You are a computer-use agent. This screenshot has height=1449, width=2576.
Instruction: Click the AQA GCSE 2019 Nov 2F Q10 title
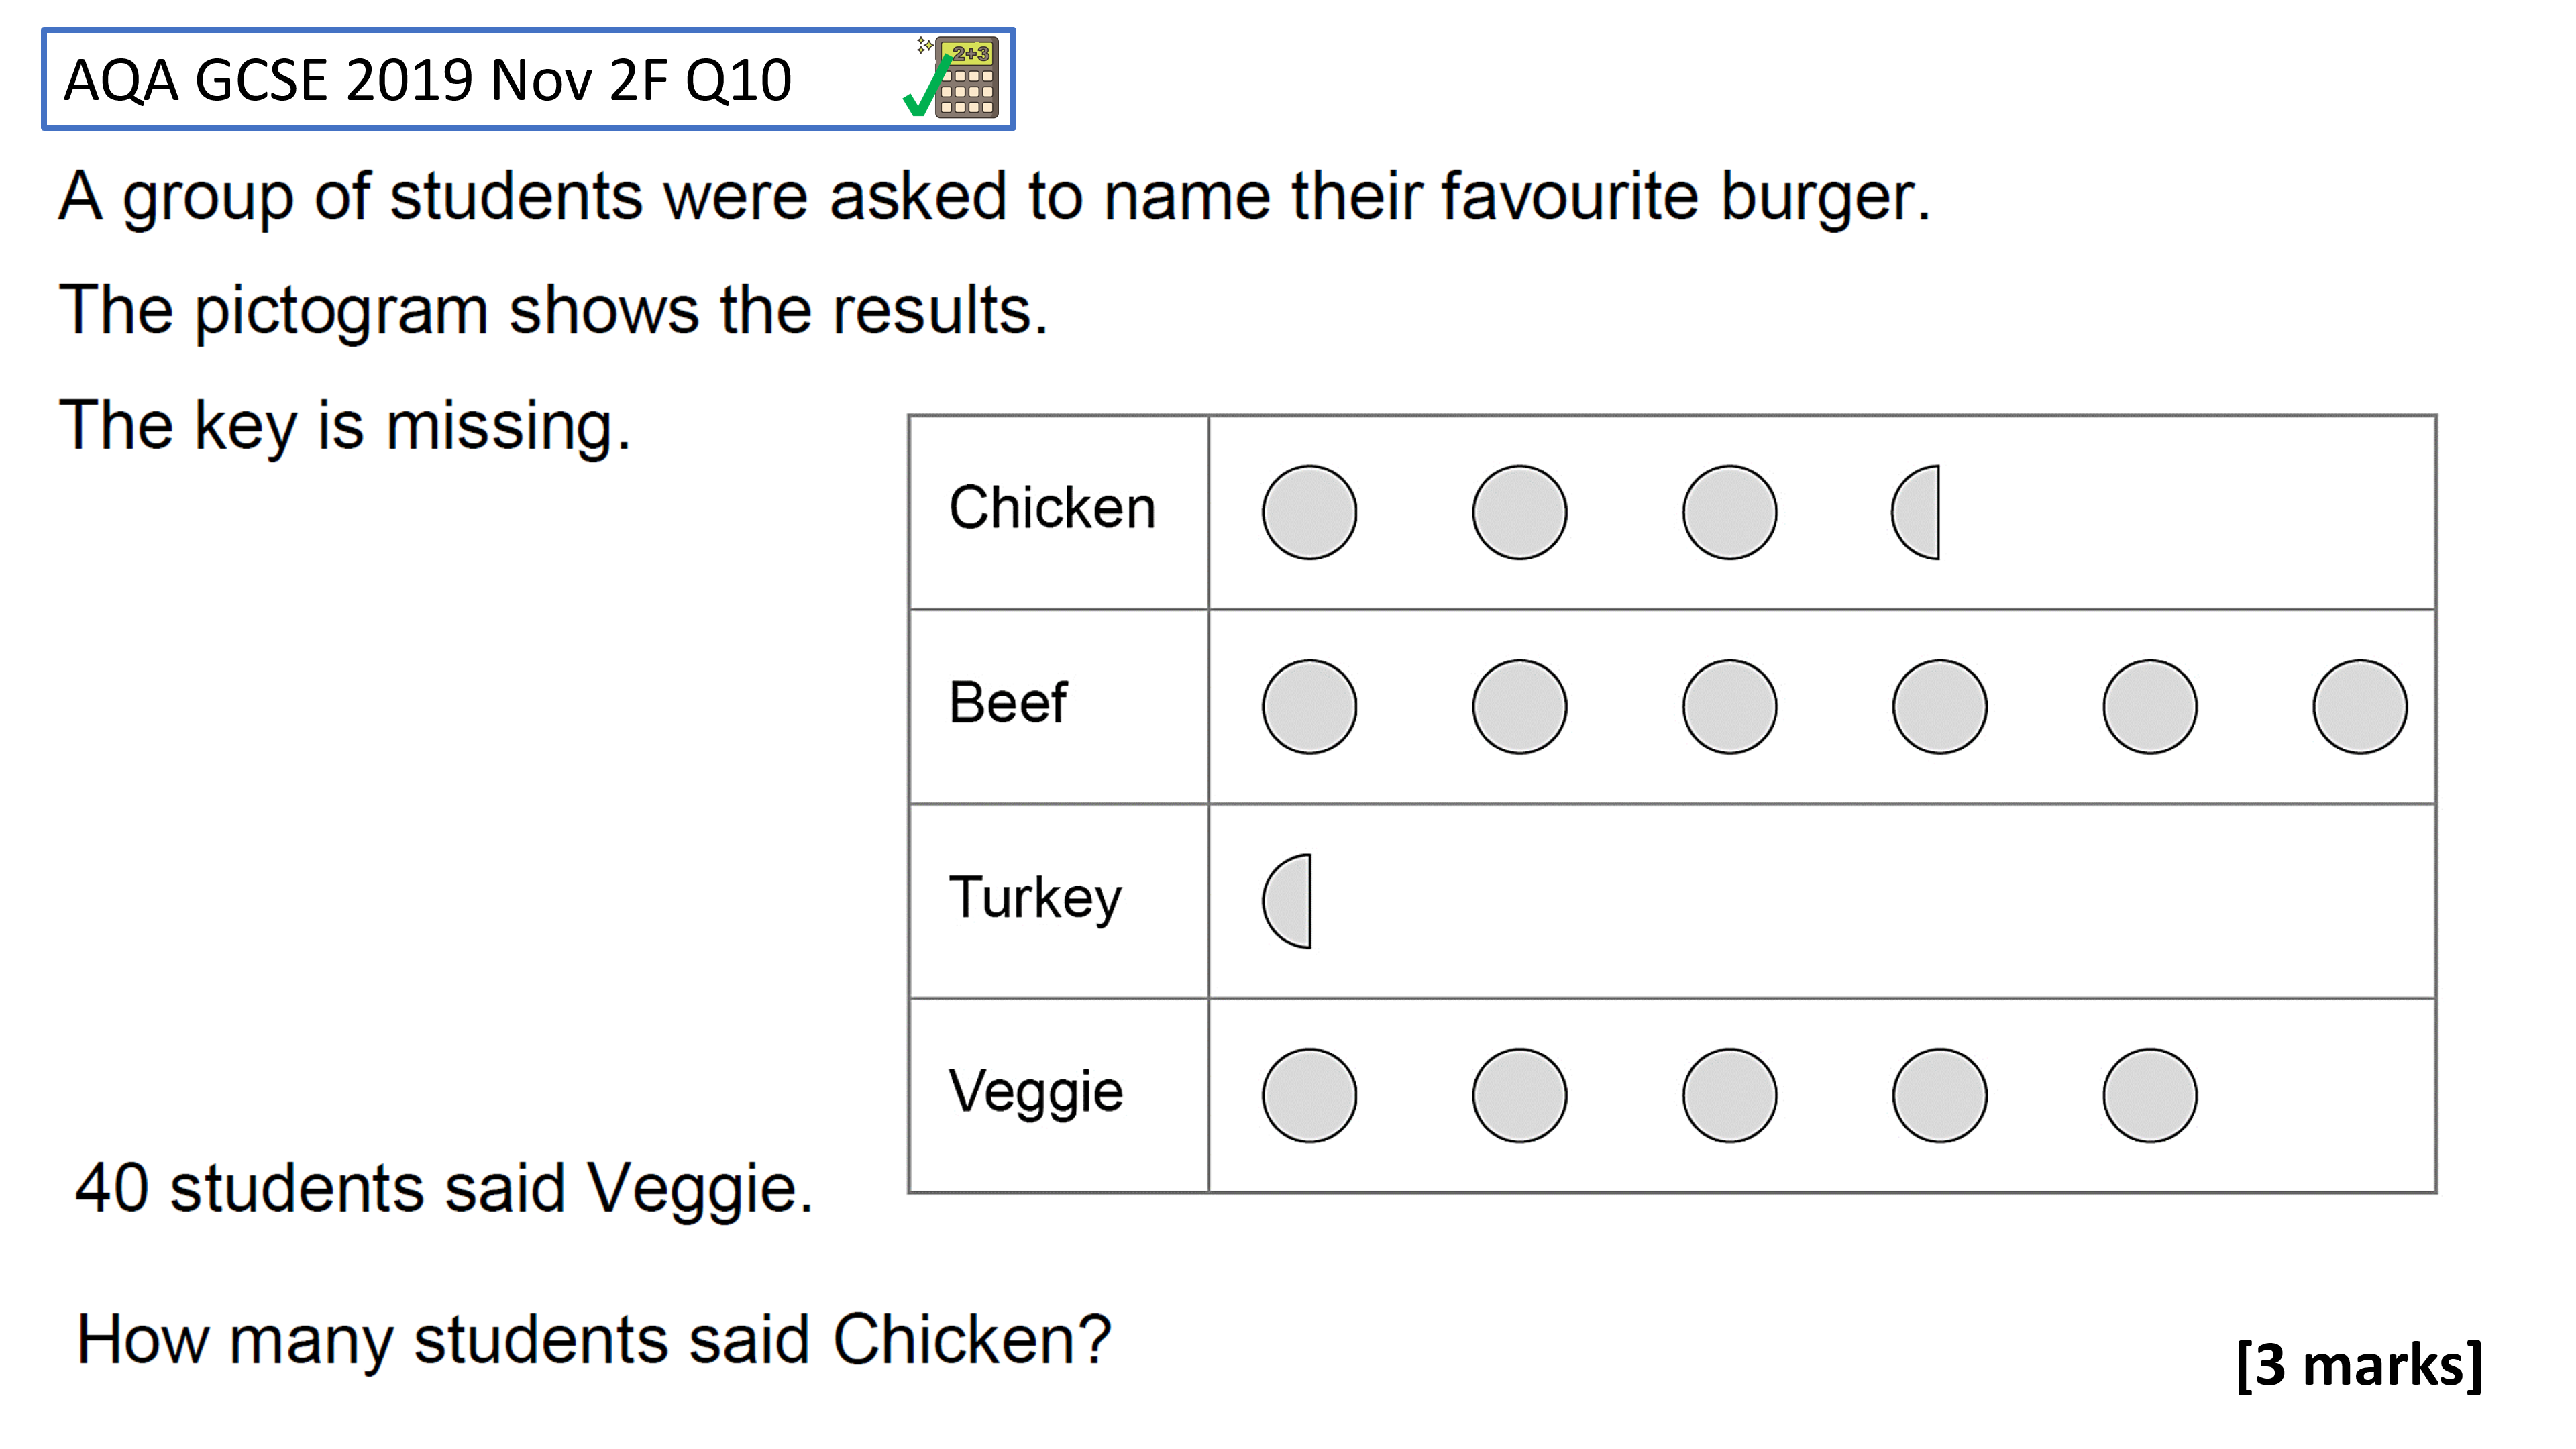pos(428,80)
